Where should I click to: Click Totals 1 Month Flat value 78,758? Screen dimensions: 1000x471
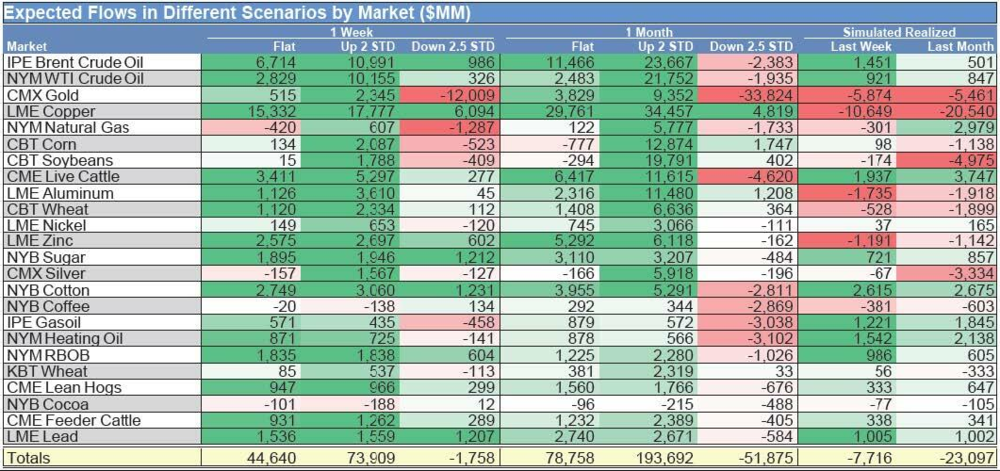pyautogui.click(x=570, y=458)
